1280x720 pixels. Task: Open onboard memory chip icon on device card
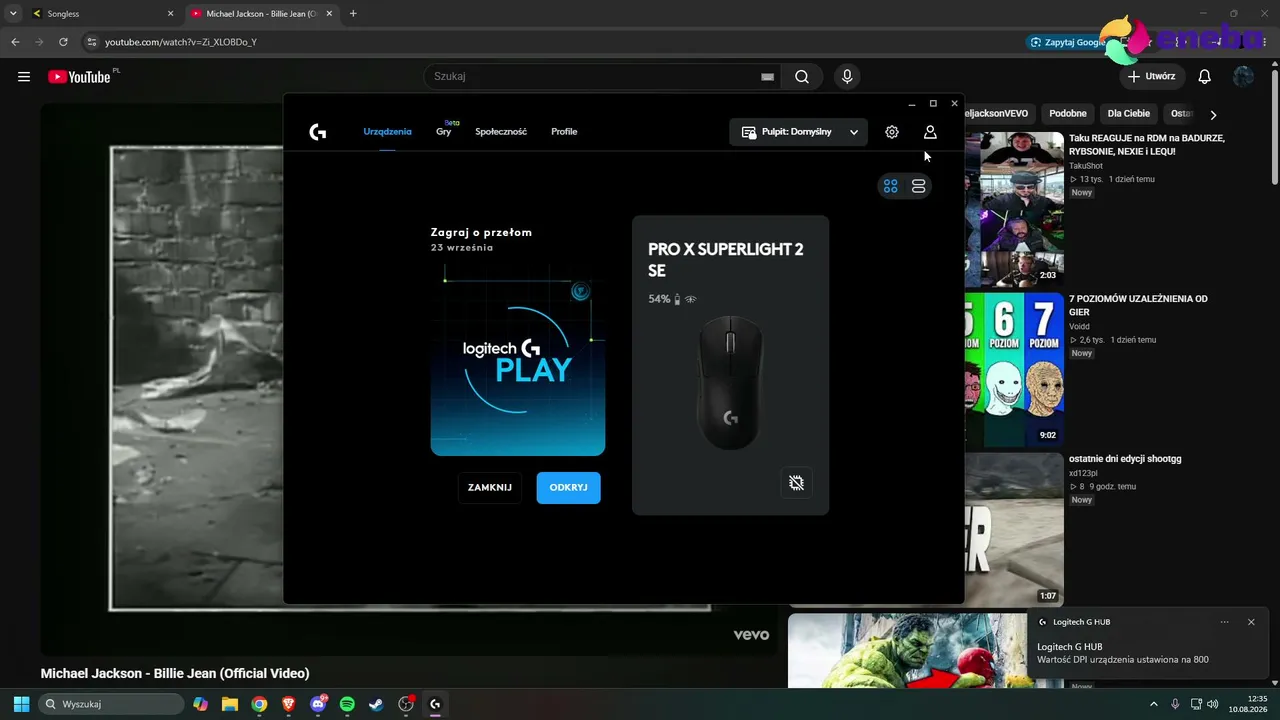pos(796,483)
